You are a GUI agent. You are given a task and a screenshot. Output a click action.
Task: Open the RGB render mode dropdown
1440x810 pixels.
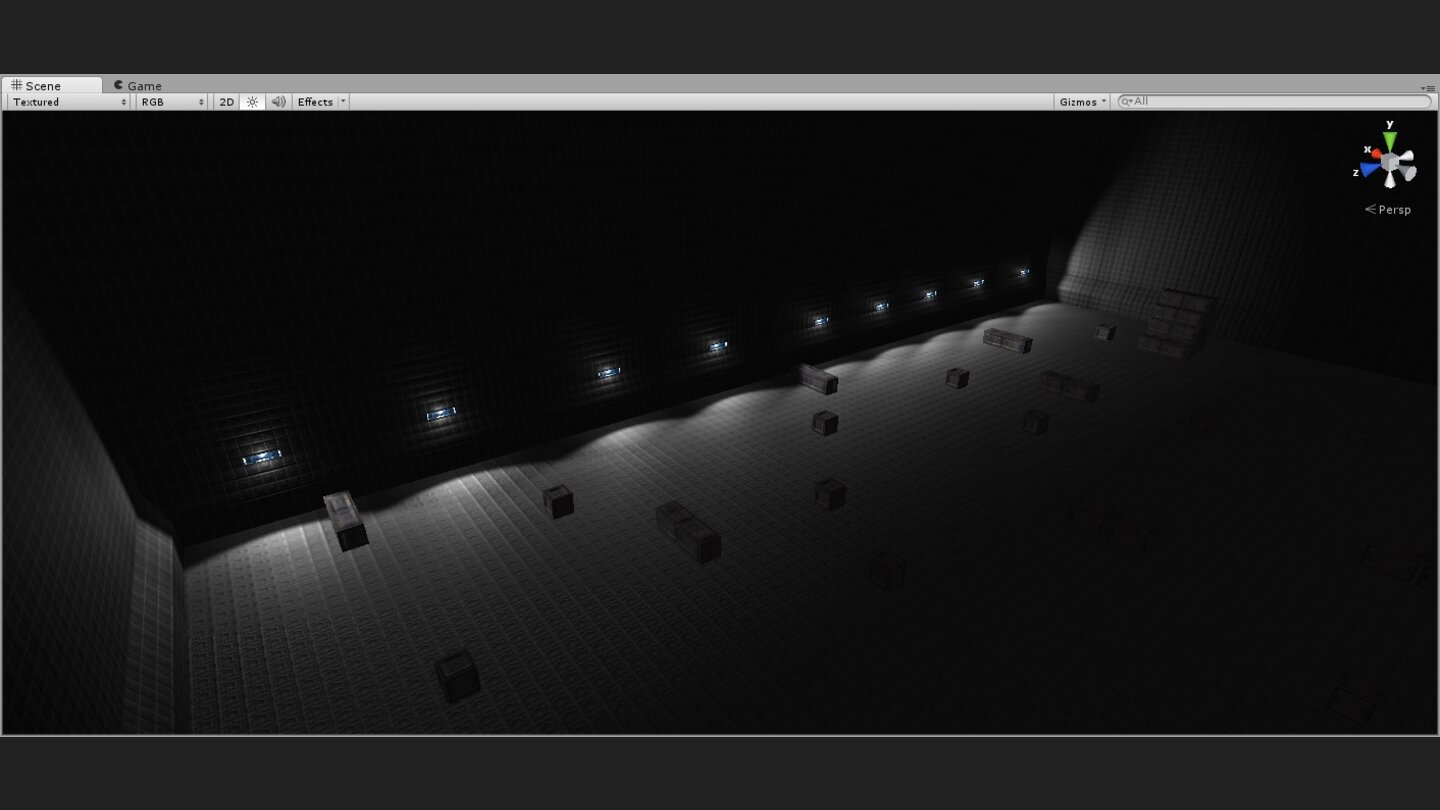(x=171, y=102)
